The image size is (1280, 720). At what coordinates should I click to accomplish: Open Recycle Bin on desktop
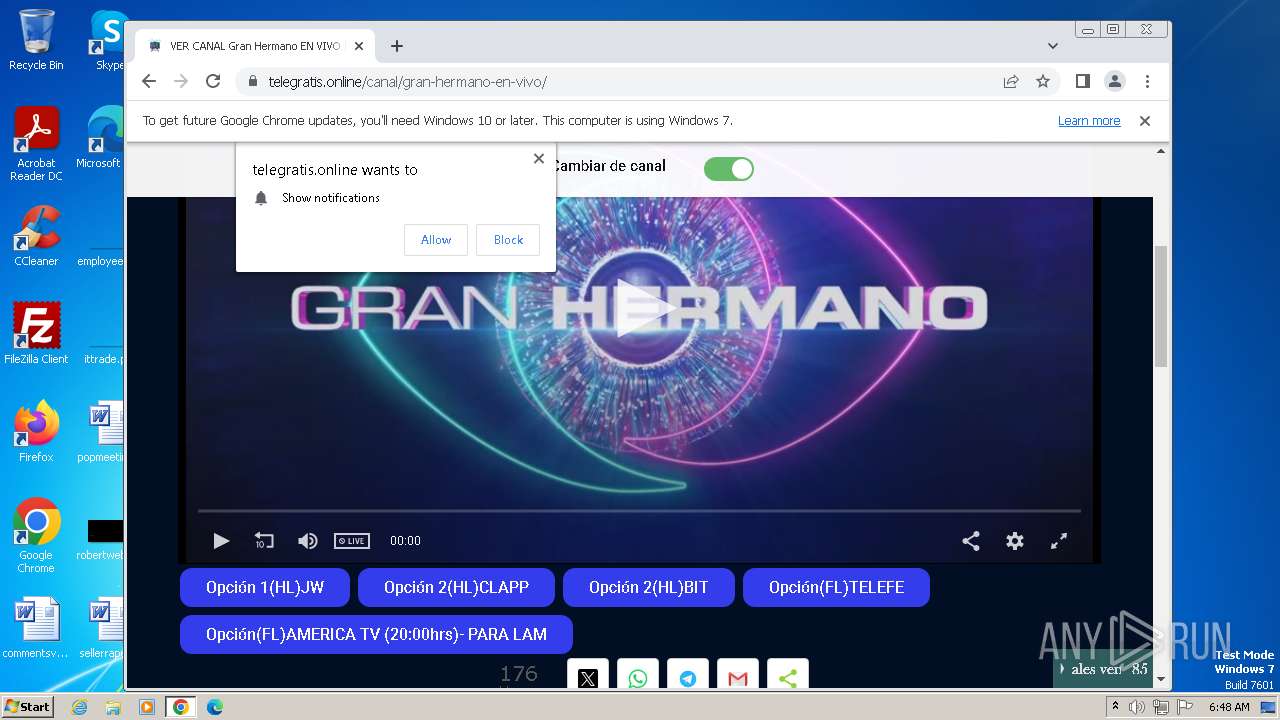[36, 40]
